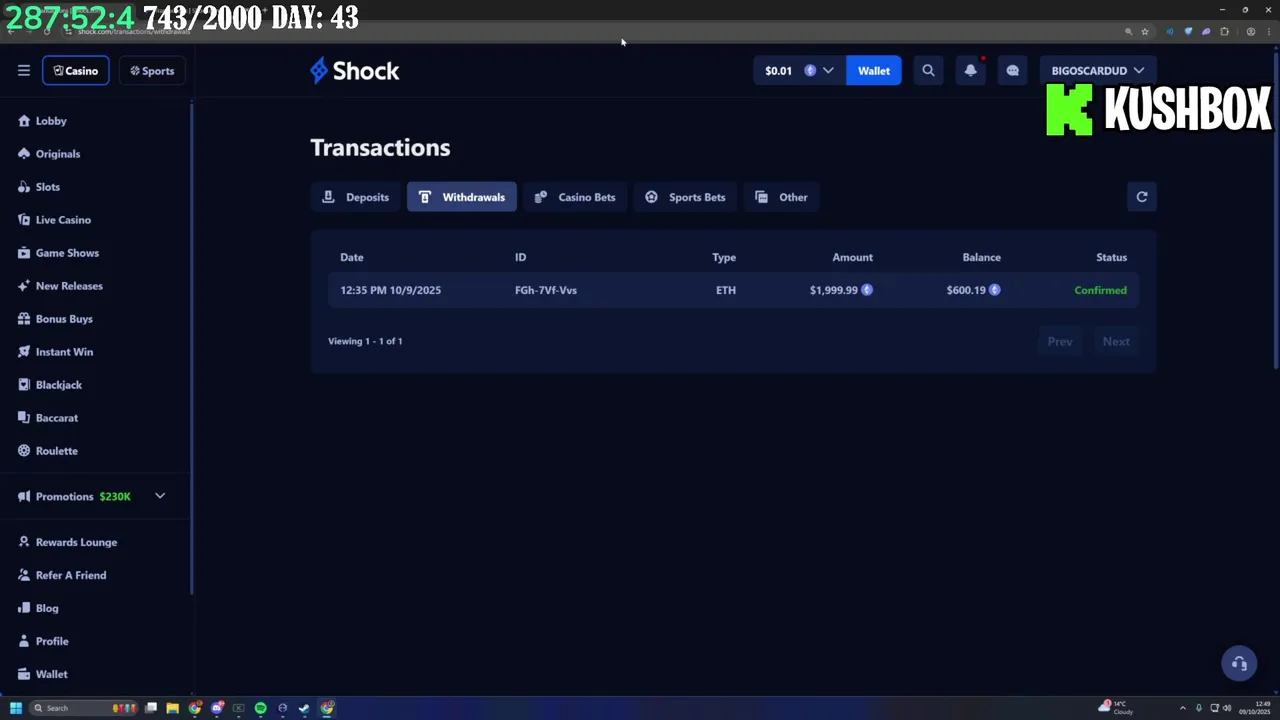Viewport: 1280px width, 720px height.
Task: Click the browser zoom magnifier icon
Action: coord(1128,31)
